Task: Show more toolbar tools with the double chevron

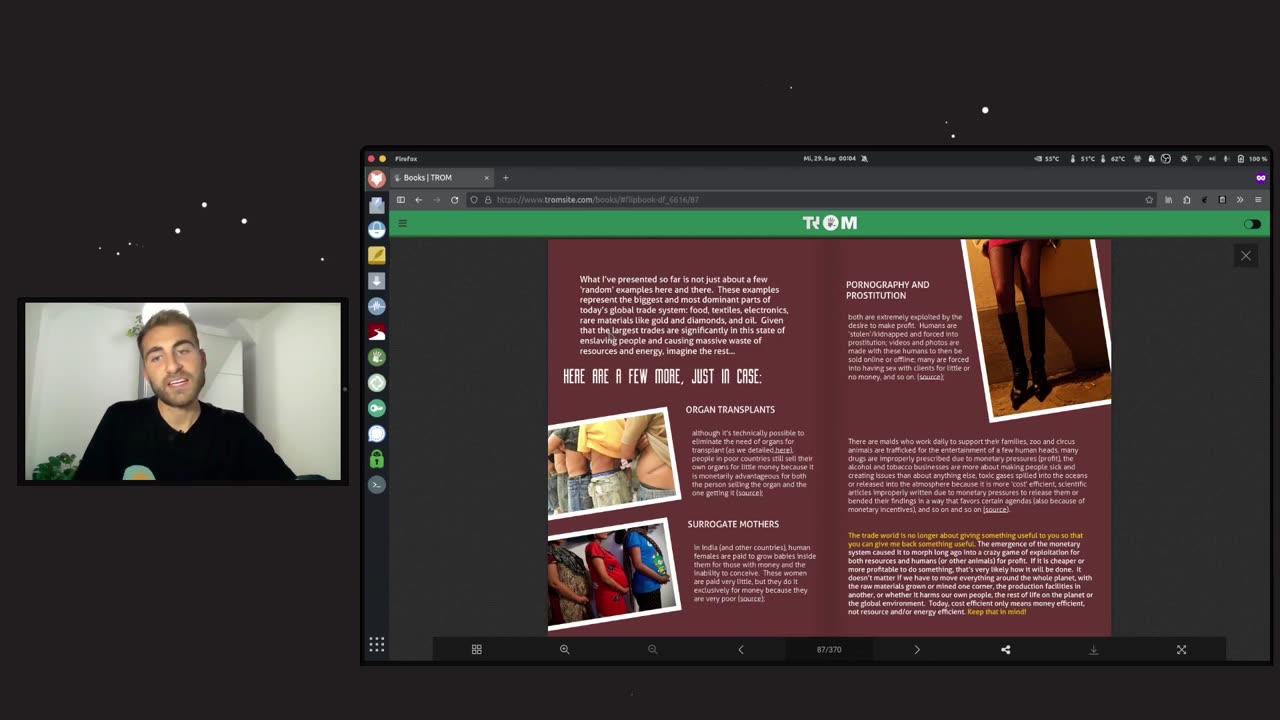Action: click(x=1240, y=200)
